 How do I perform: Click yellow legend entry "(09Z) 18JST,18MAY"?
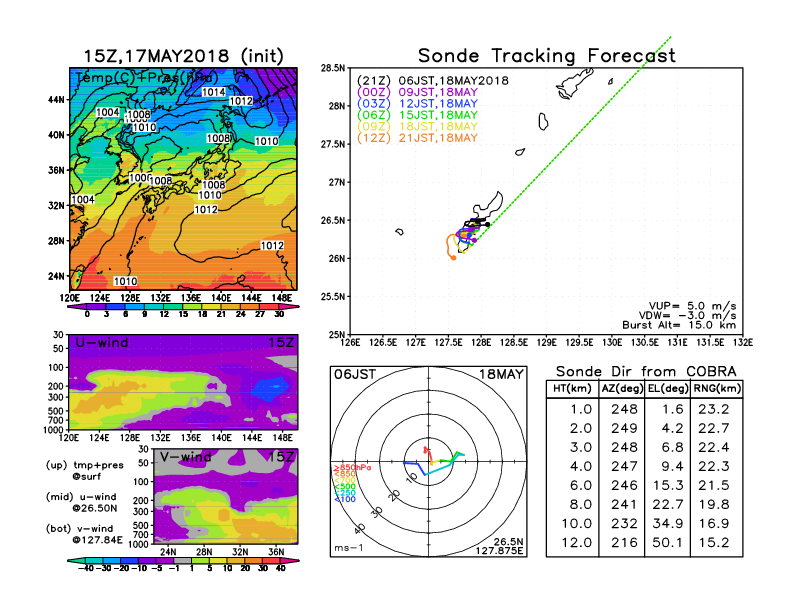(x=417, y=127)
